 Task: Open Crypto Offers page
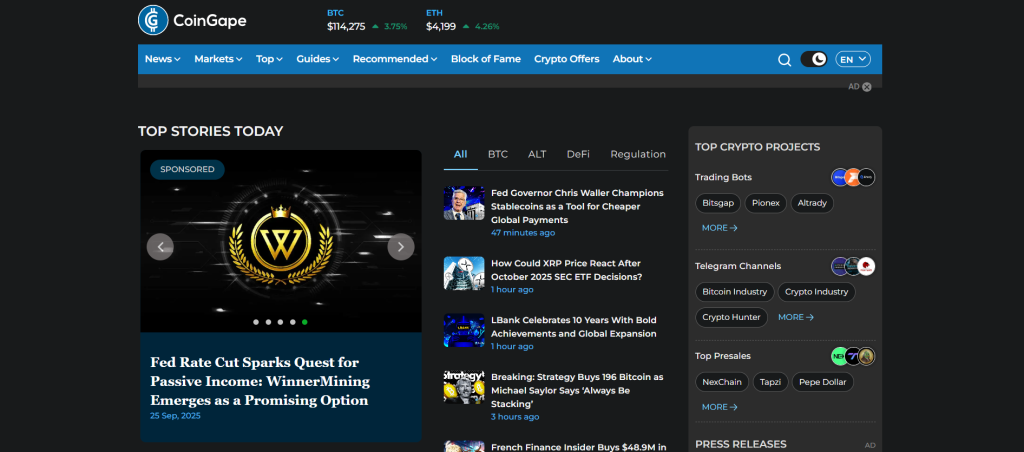pyautogui.click(x=567, y=59)
